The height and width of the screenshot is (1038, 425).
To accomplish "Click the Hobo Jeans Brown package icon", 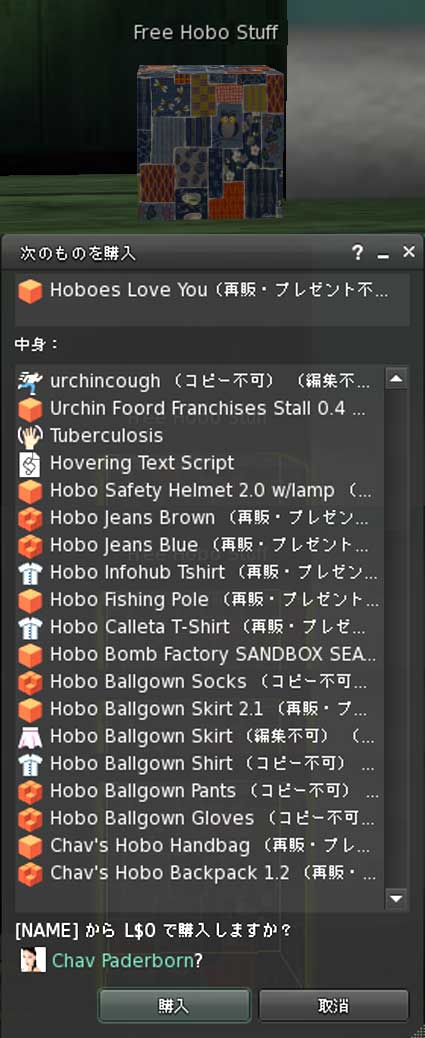I will click(30, 518).
